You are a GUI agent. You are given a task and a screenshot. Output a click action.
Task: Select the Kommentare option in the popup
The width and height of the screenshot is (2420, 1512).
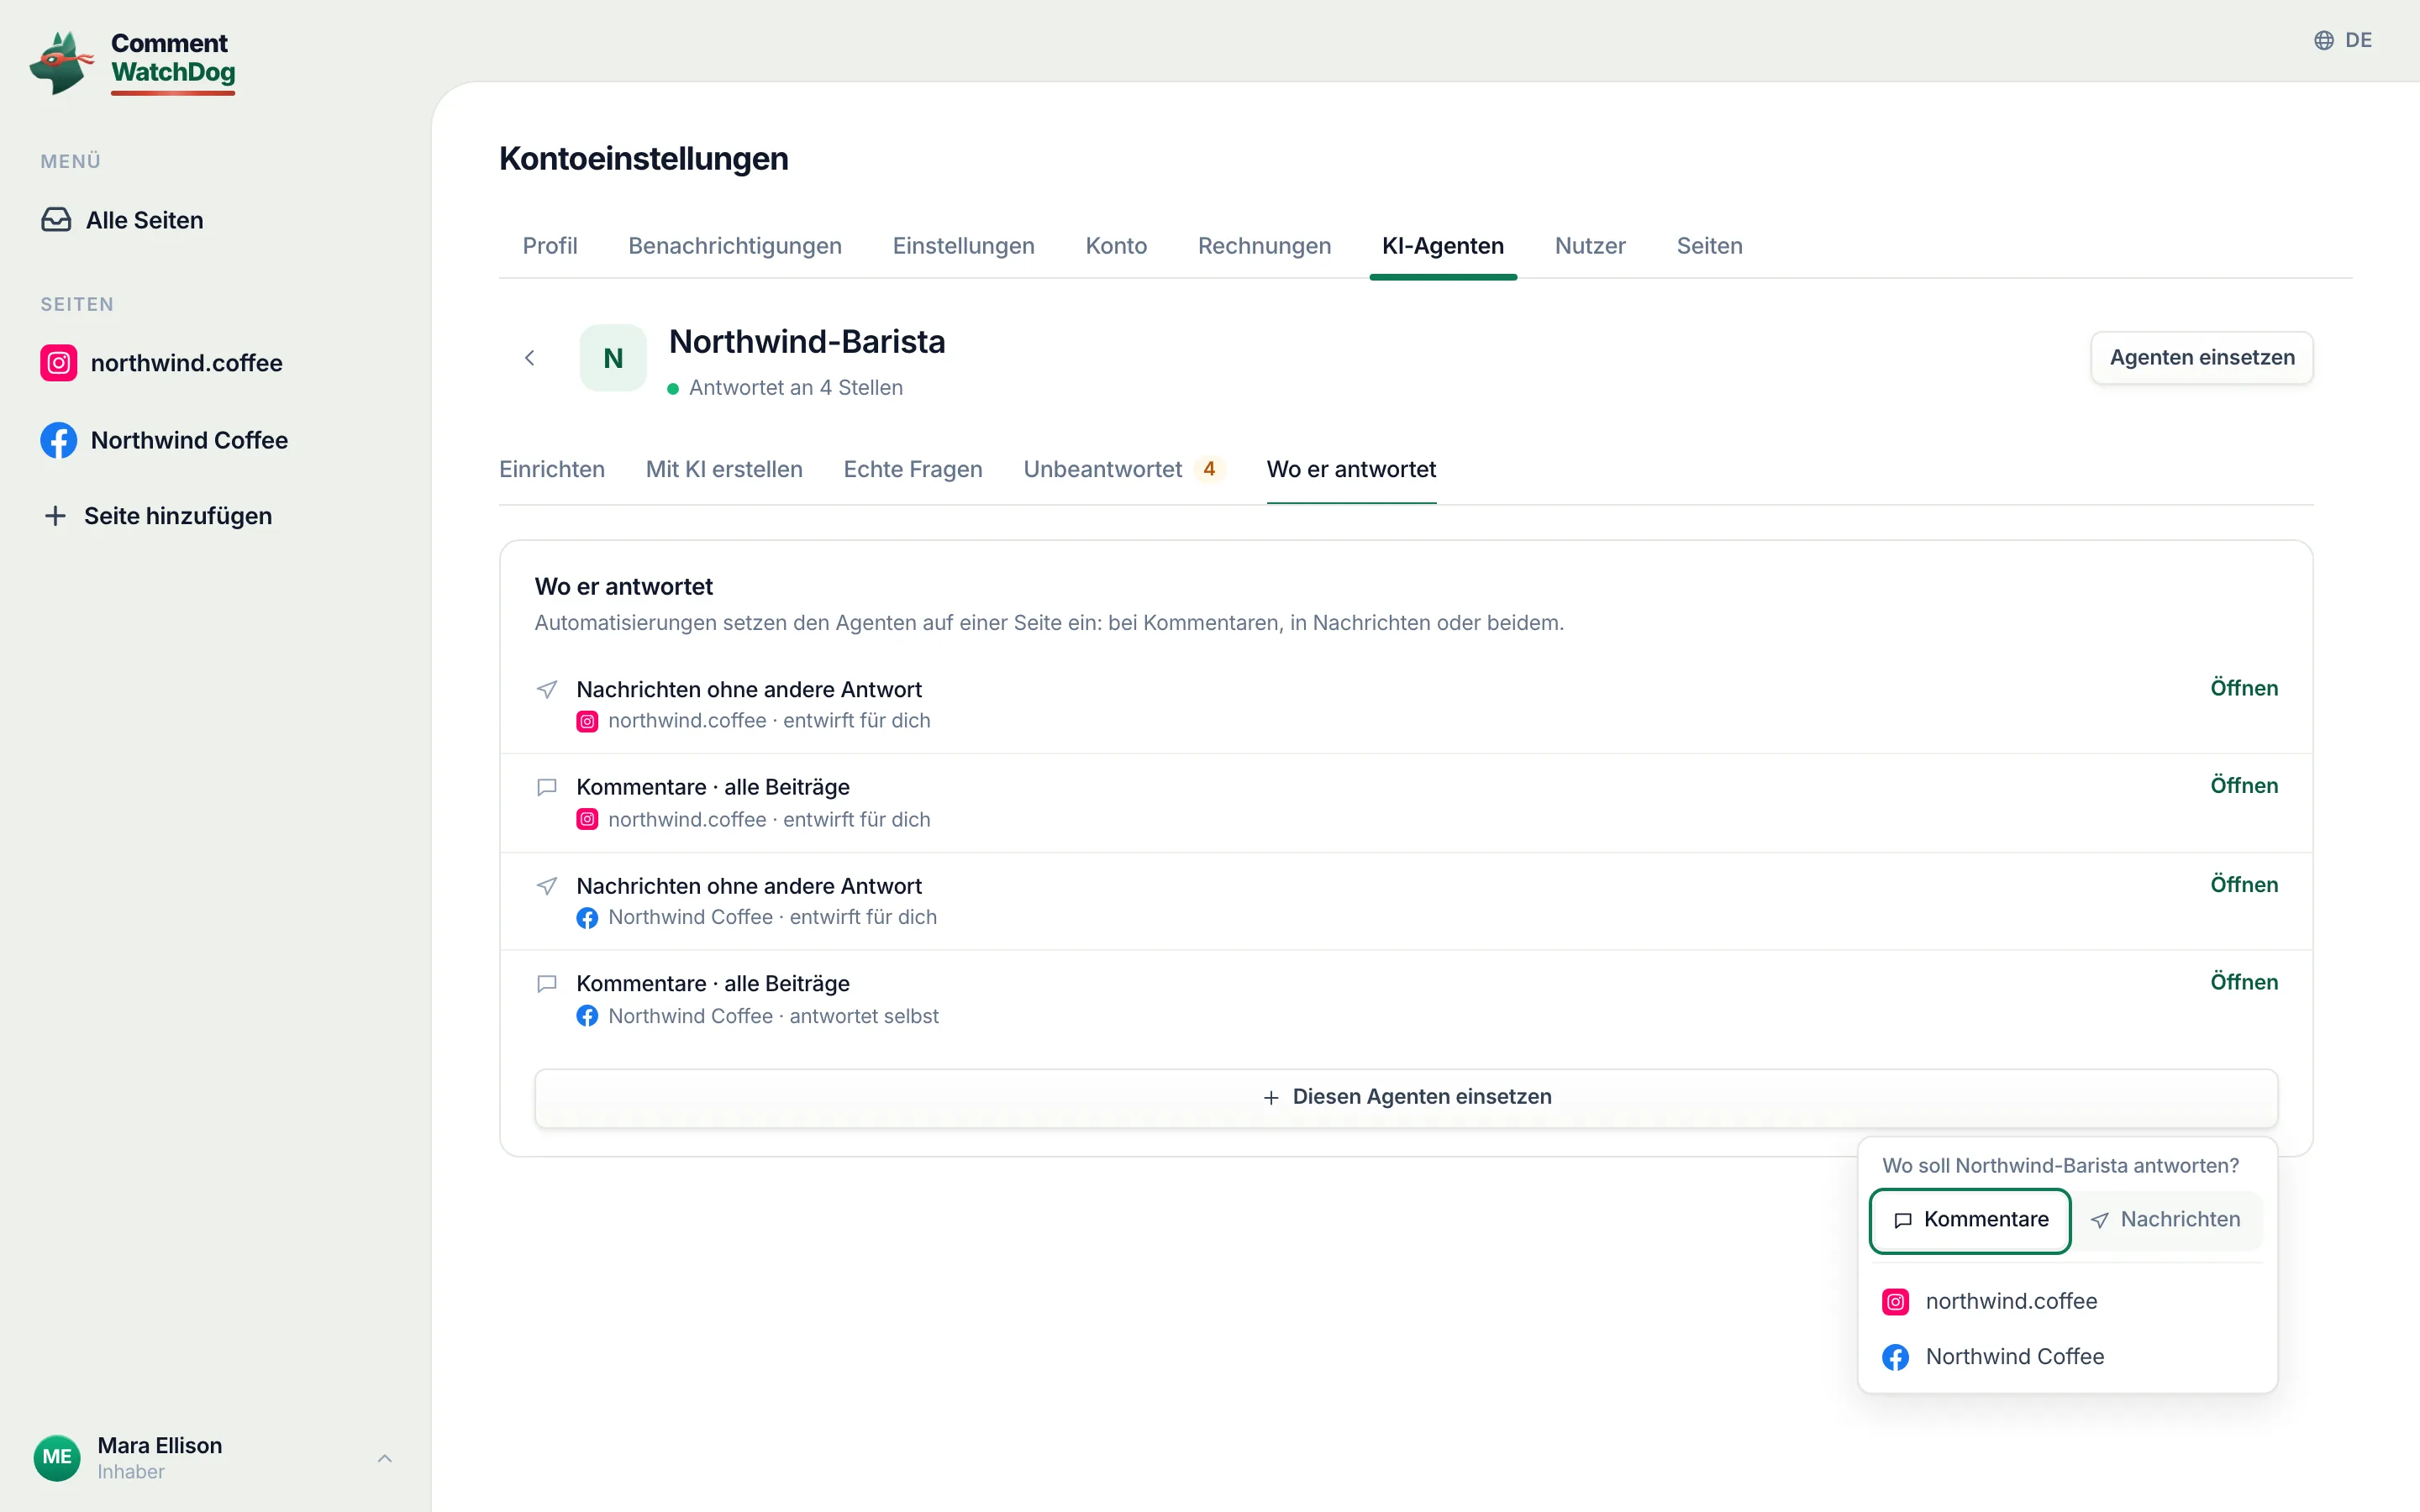(x=1970, y=1220)
